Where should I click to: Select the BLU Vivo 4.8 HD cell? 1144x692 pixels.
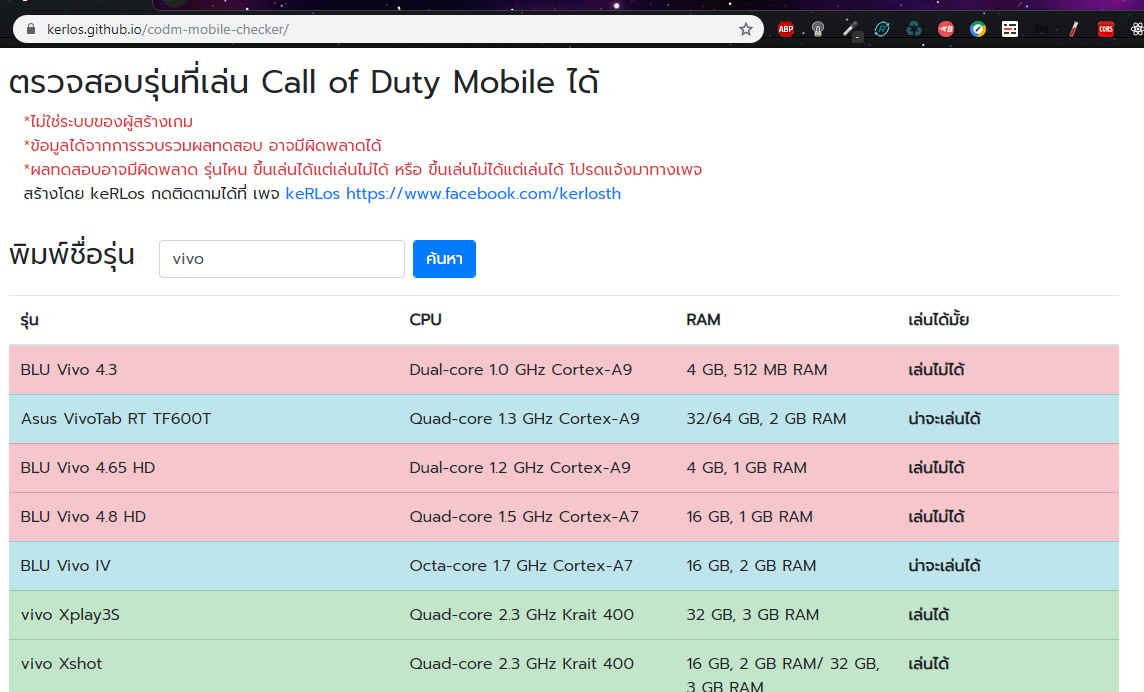tap(83, 516)
